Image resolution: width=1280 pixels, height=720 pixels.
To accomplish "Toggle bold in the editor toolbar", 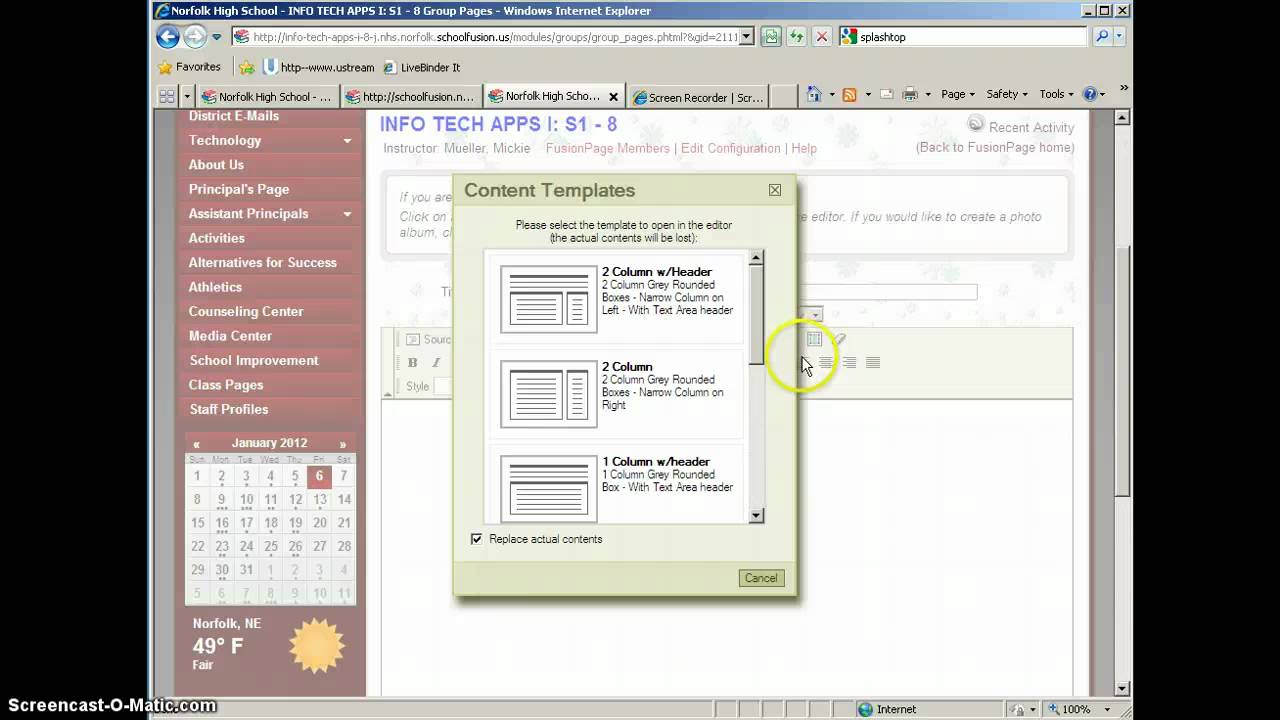I will pos(412,363).
